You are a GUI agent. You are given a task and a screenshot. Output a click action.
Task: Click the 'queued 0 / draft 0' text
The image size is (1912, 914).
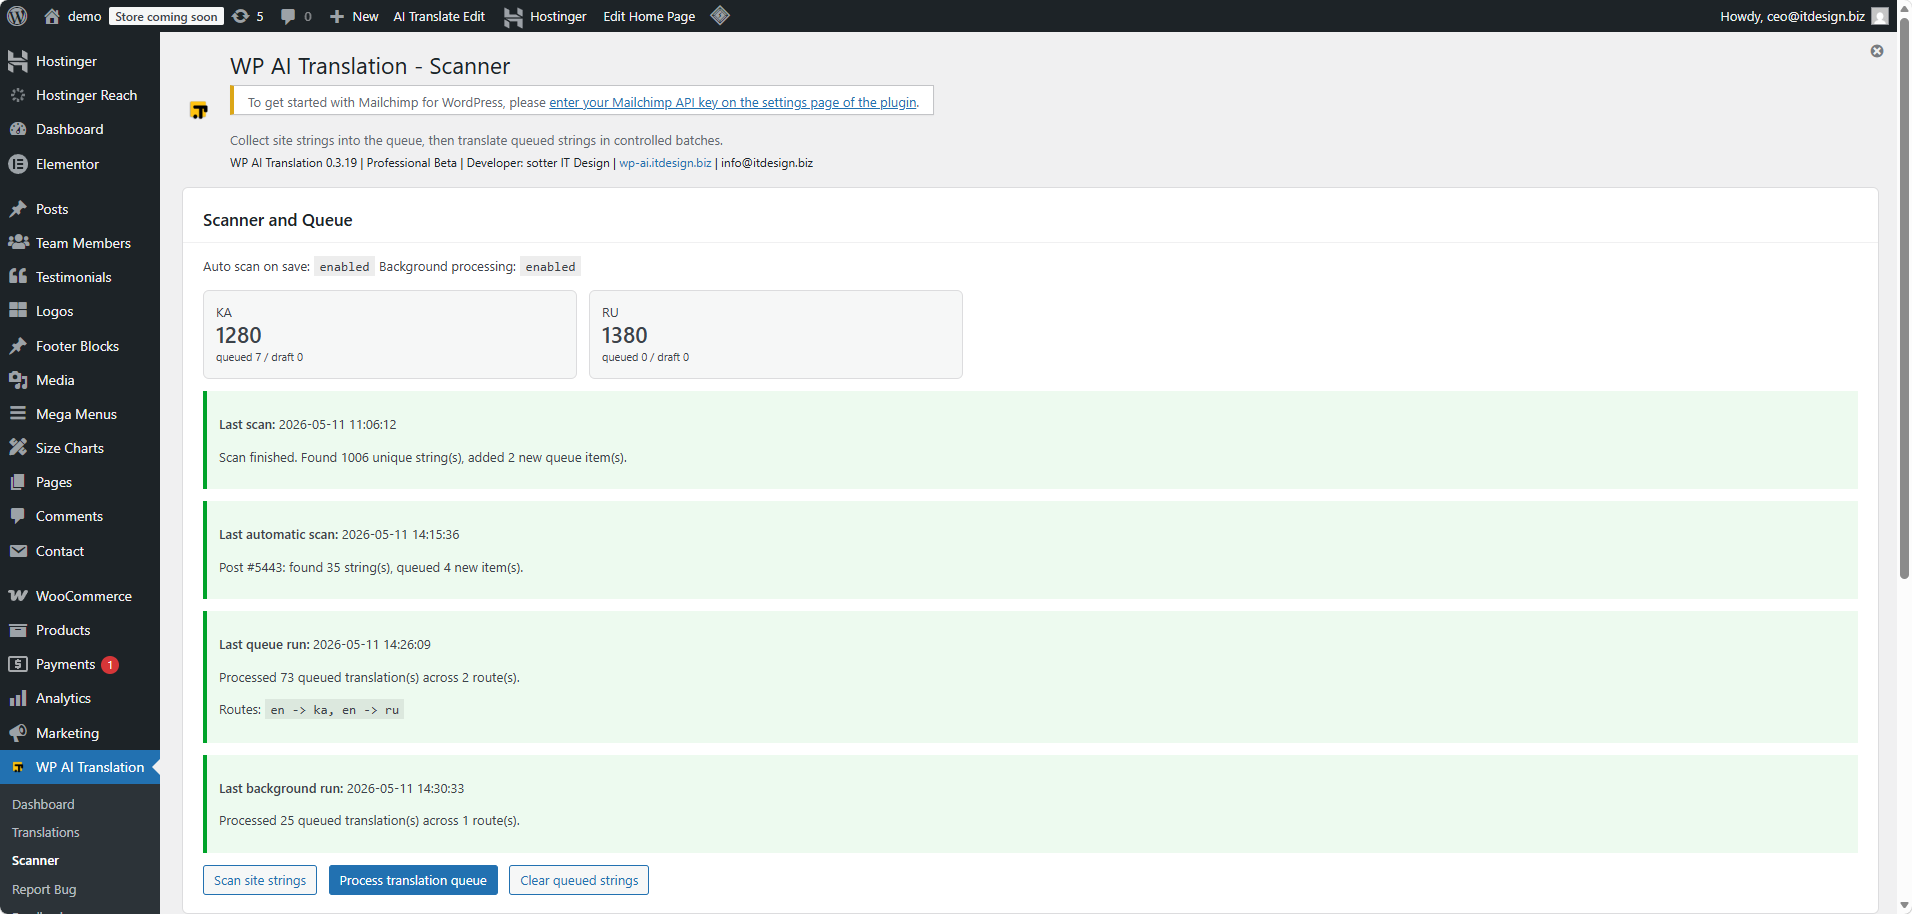tap(645, 357)
